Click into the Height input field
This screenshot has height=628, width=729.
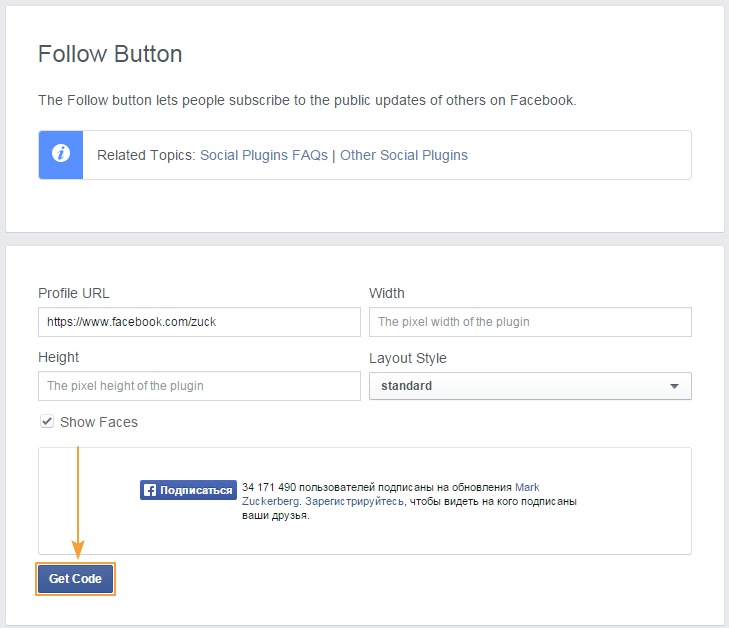tap(199, 386)
